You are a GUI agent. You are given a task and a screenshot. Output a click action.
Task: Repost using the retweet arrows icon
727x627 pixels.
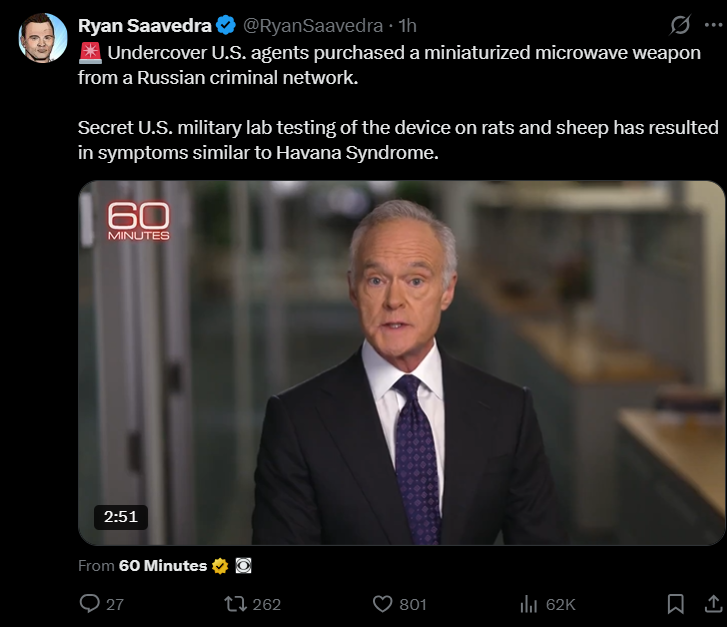[236, 604]
